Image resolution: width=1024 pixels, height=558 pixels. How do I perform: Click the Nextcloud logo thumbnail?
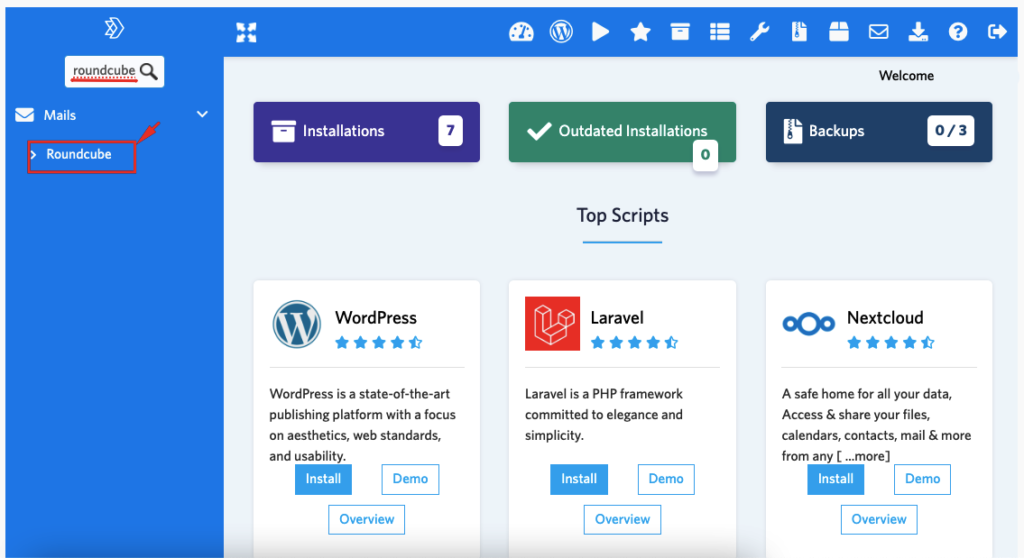(808, 323)
